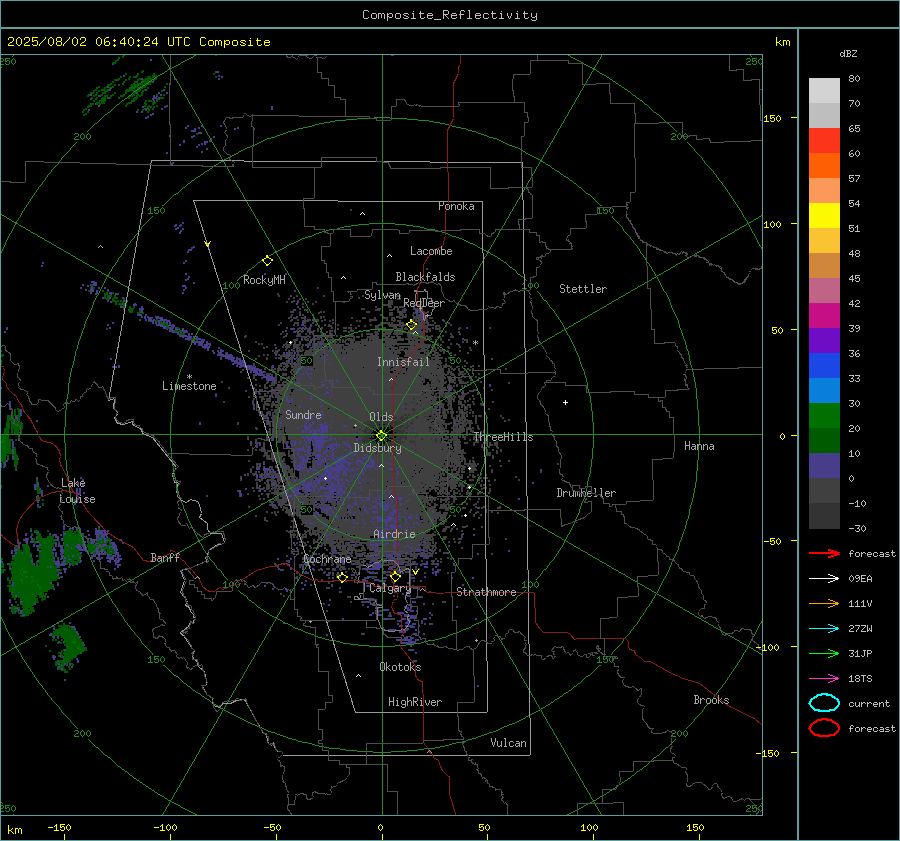Image resolution: width=900 pixels, height=841 pixels.
Task: Select the yellow 54 dBZ swatch
Action: point(824,216)
